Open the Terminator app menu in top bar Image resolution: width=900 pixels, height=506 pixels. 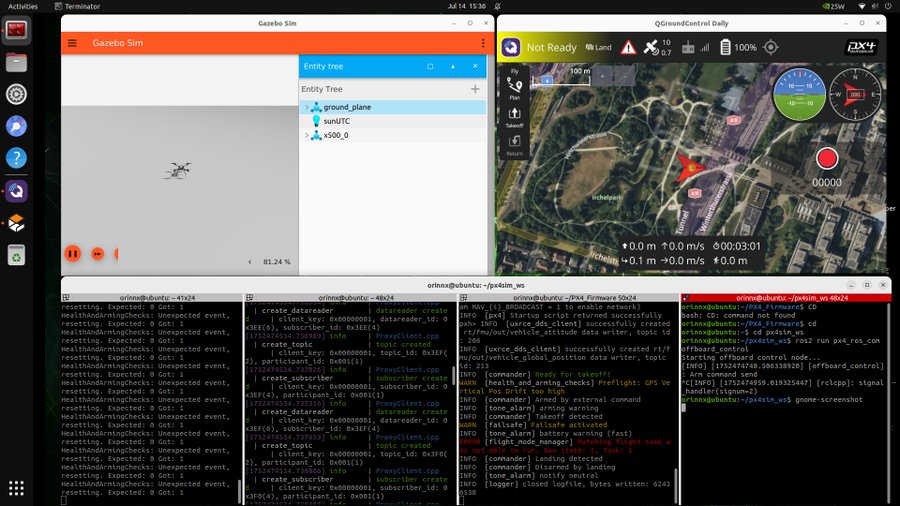[x=77, y=6]
